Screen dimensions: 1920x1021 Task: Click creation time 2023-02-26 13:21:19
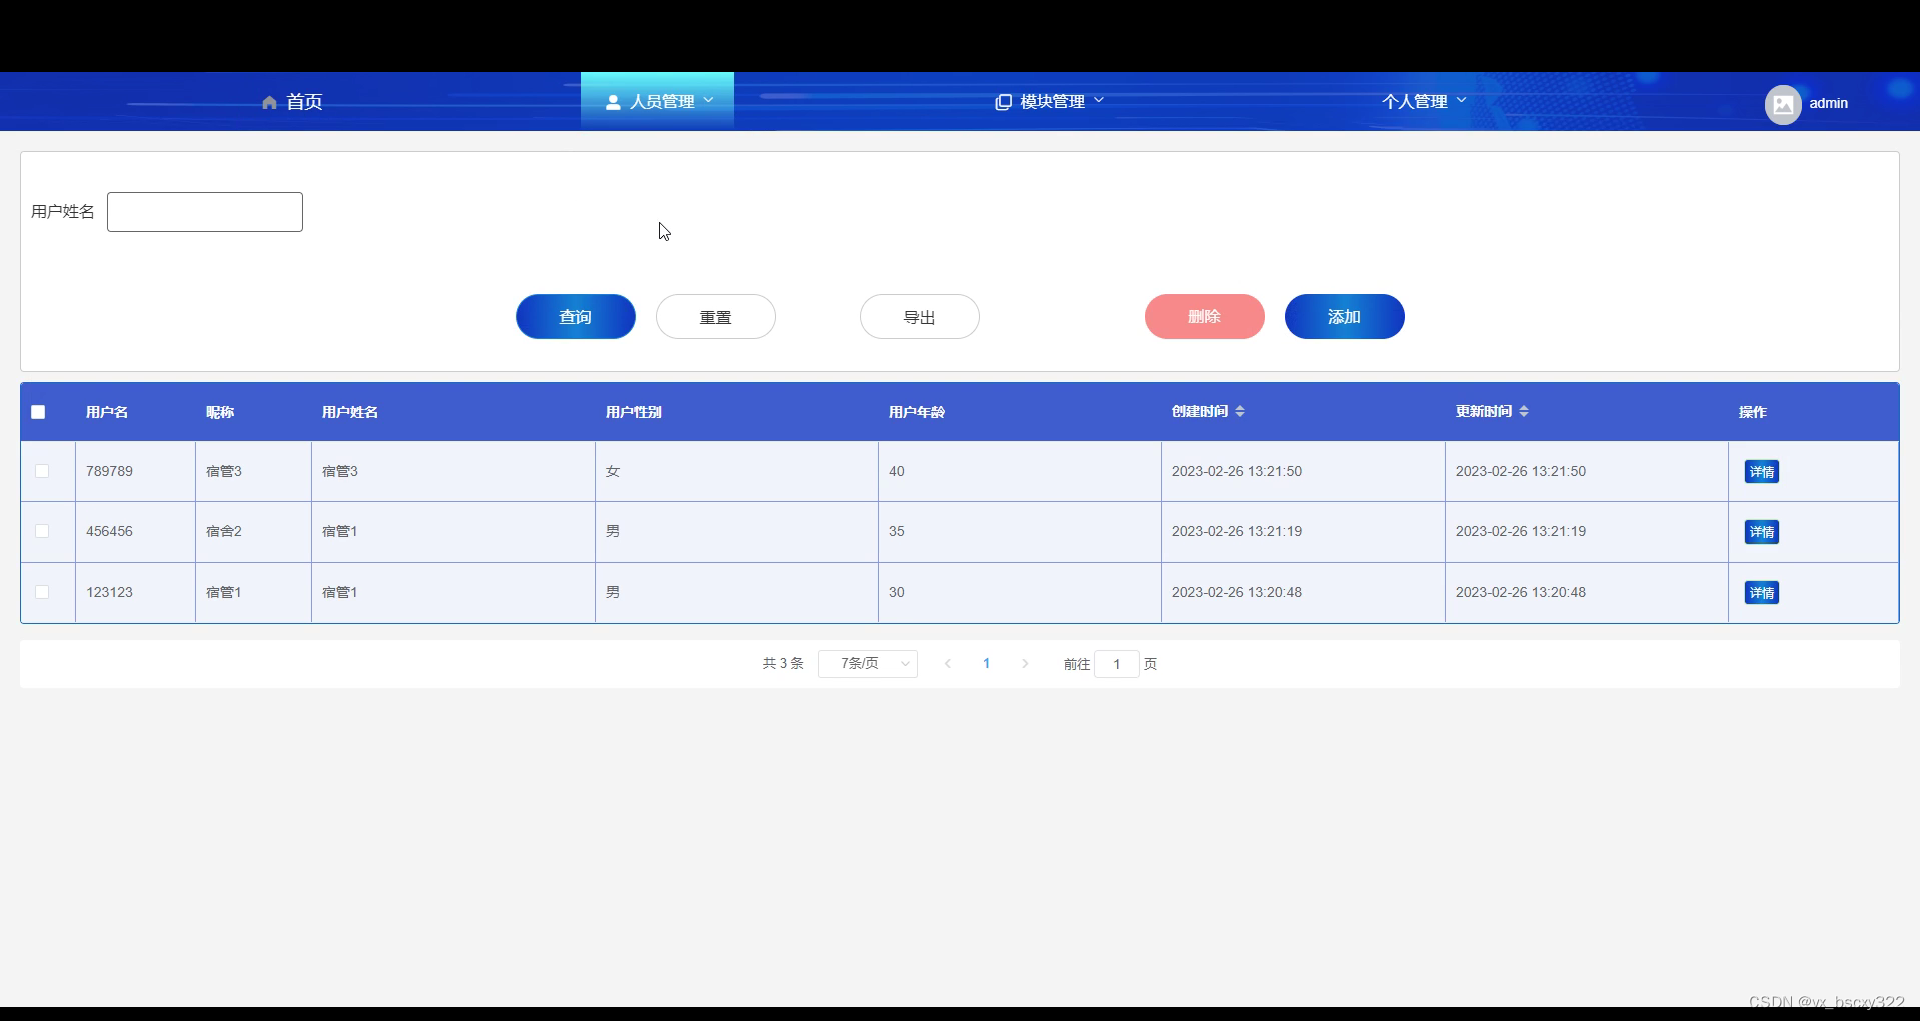1237,531
